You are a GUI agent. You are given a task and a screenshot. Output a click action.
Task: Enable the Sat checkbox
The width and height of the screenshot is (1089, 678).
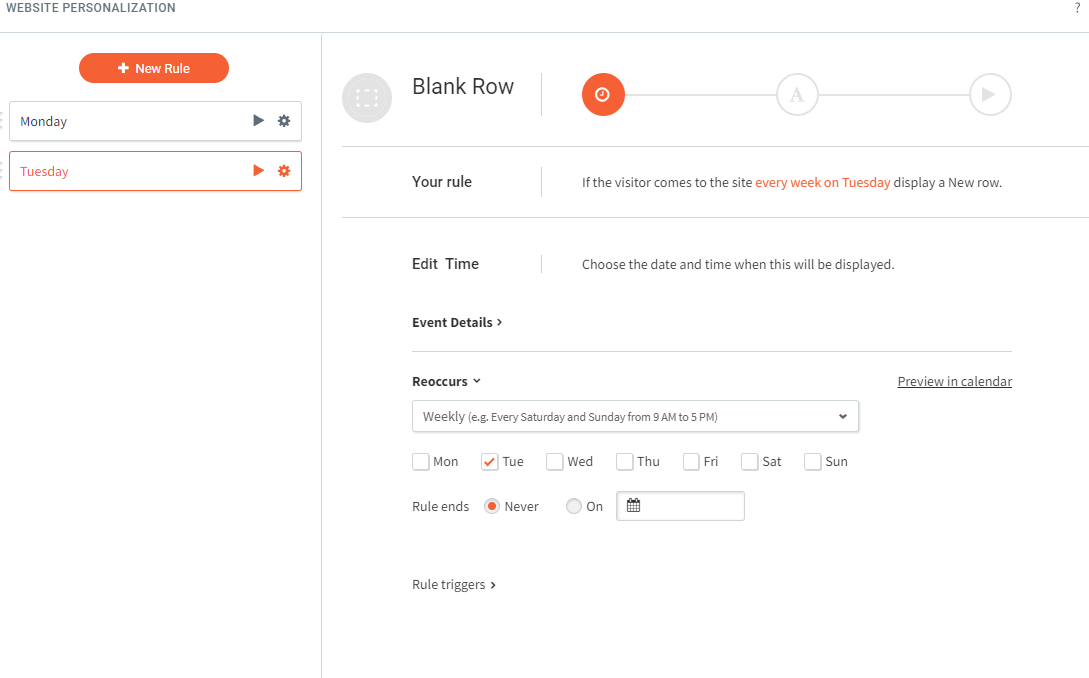(749, 462)
